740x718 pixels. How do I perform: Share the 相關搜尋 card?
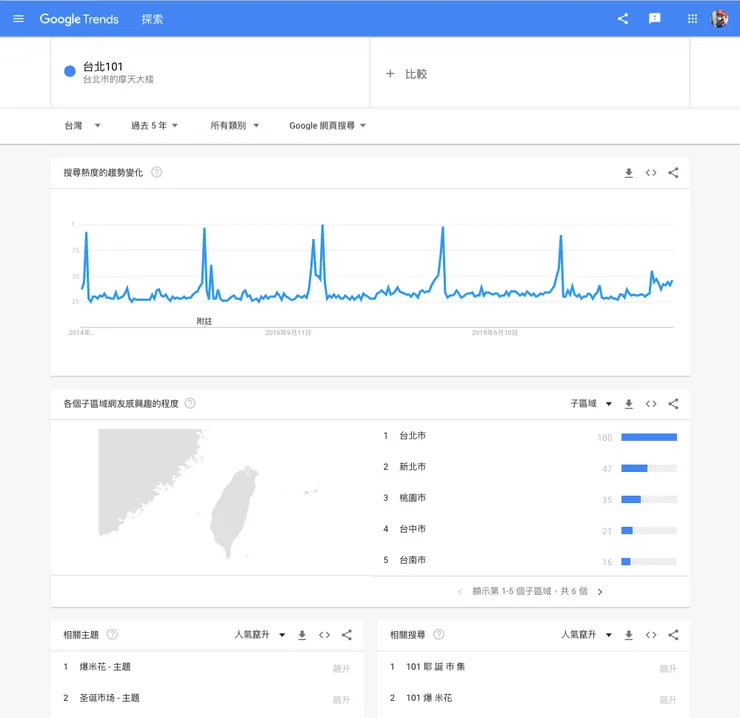tap(673, 635)
